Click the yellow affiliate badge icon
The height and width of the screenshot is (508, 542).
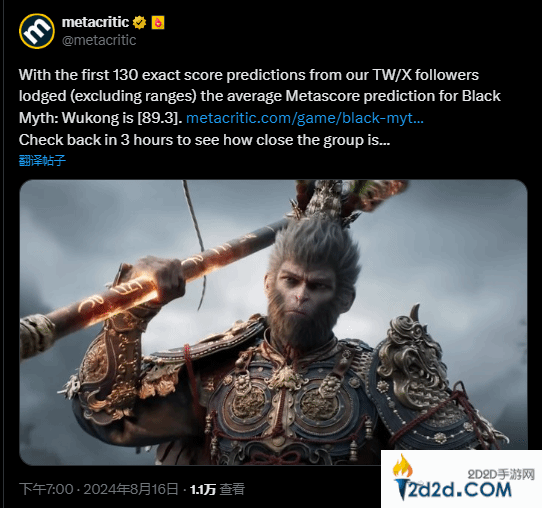coord(158,23)
